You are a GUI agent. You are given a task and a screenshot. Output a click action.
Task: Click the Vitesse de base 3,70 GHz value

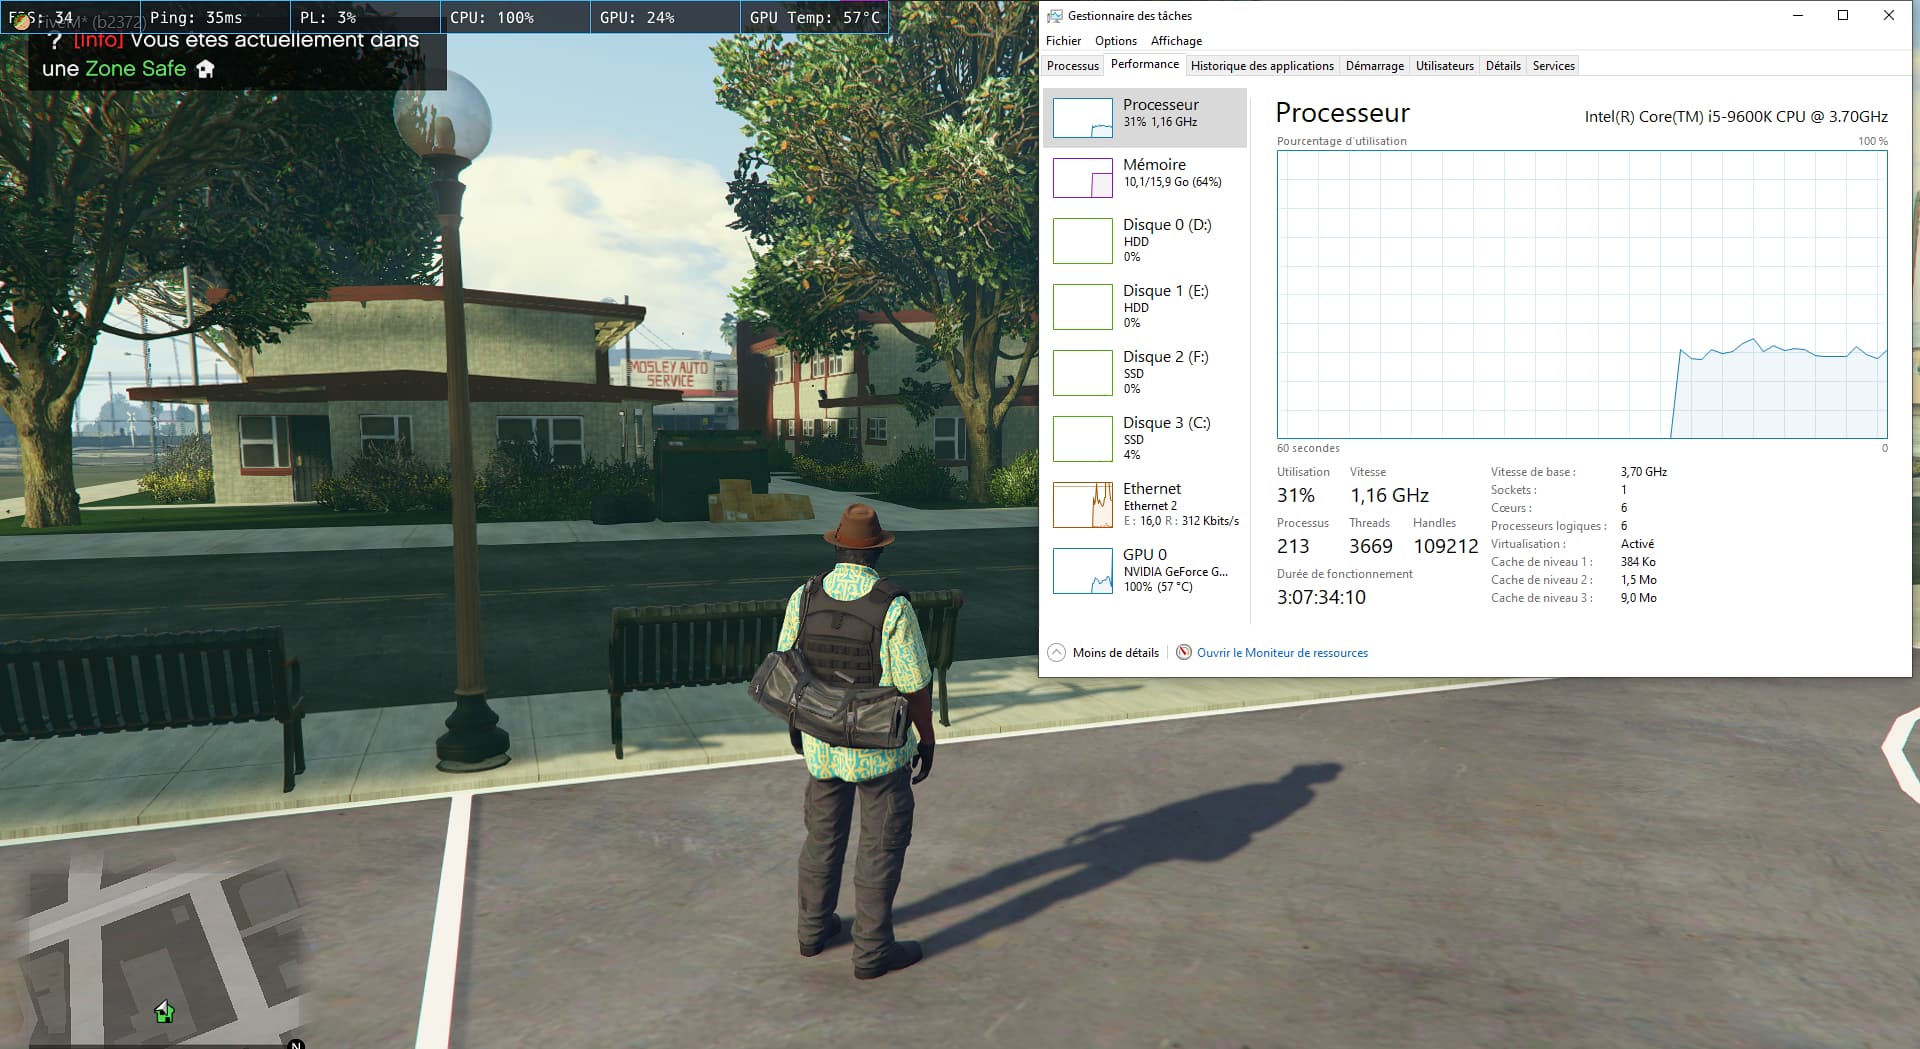pos(1644,472)
